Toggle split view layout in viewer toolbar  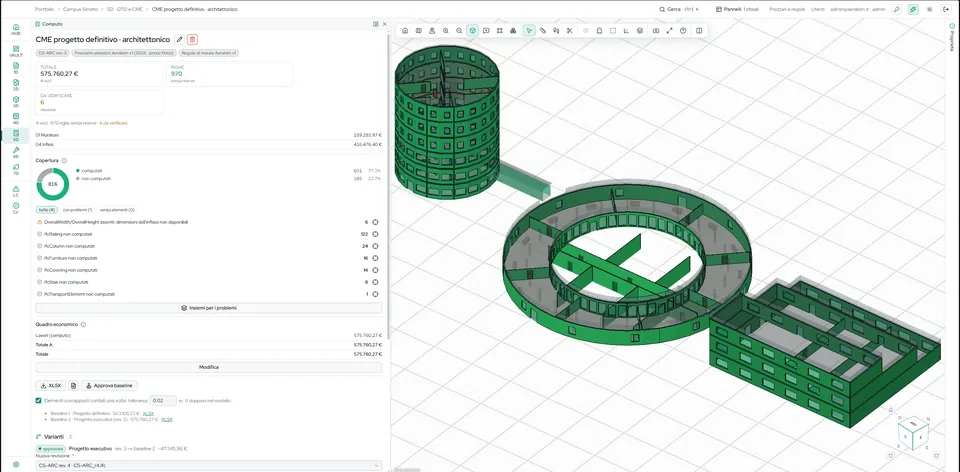(x=699, y=31)
